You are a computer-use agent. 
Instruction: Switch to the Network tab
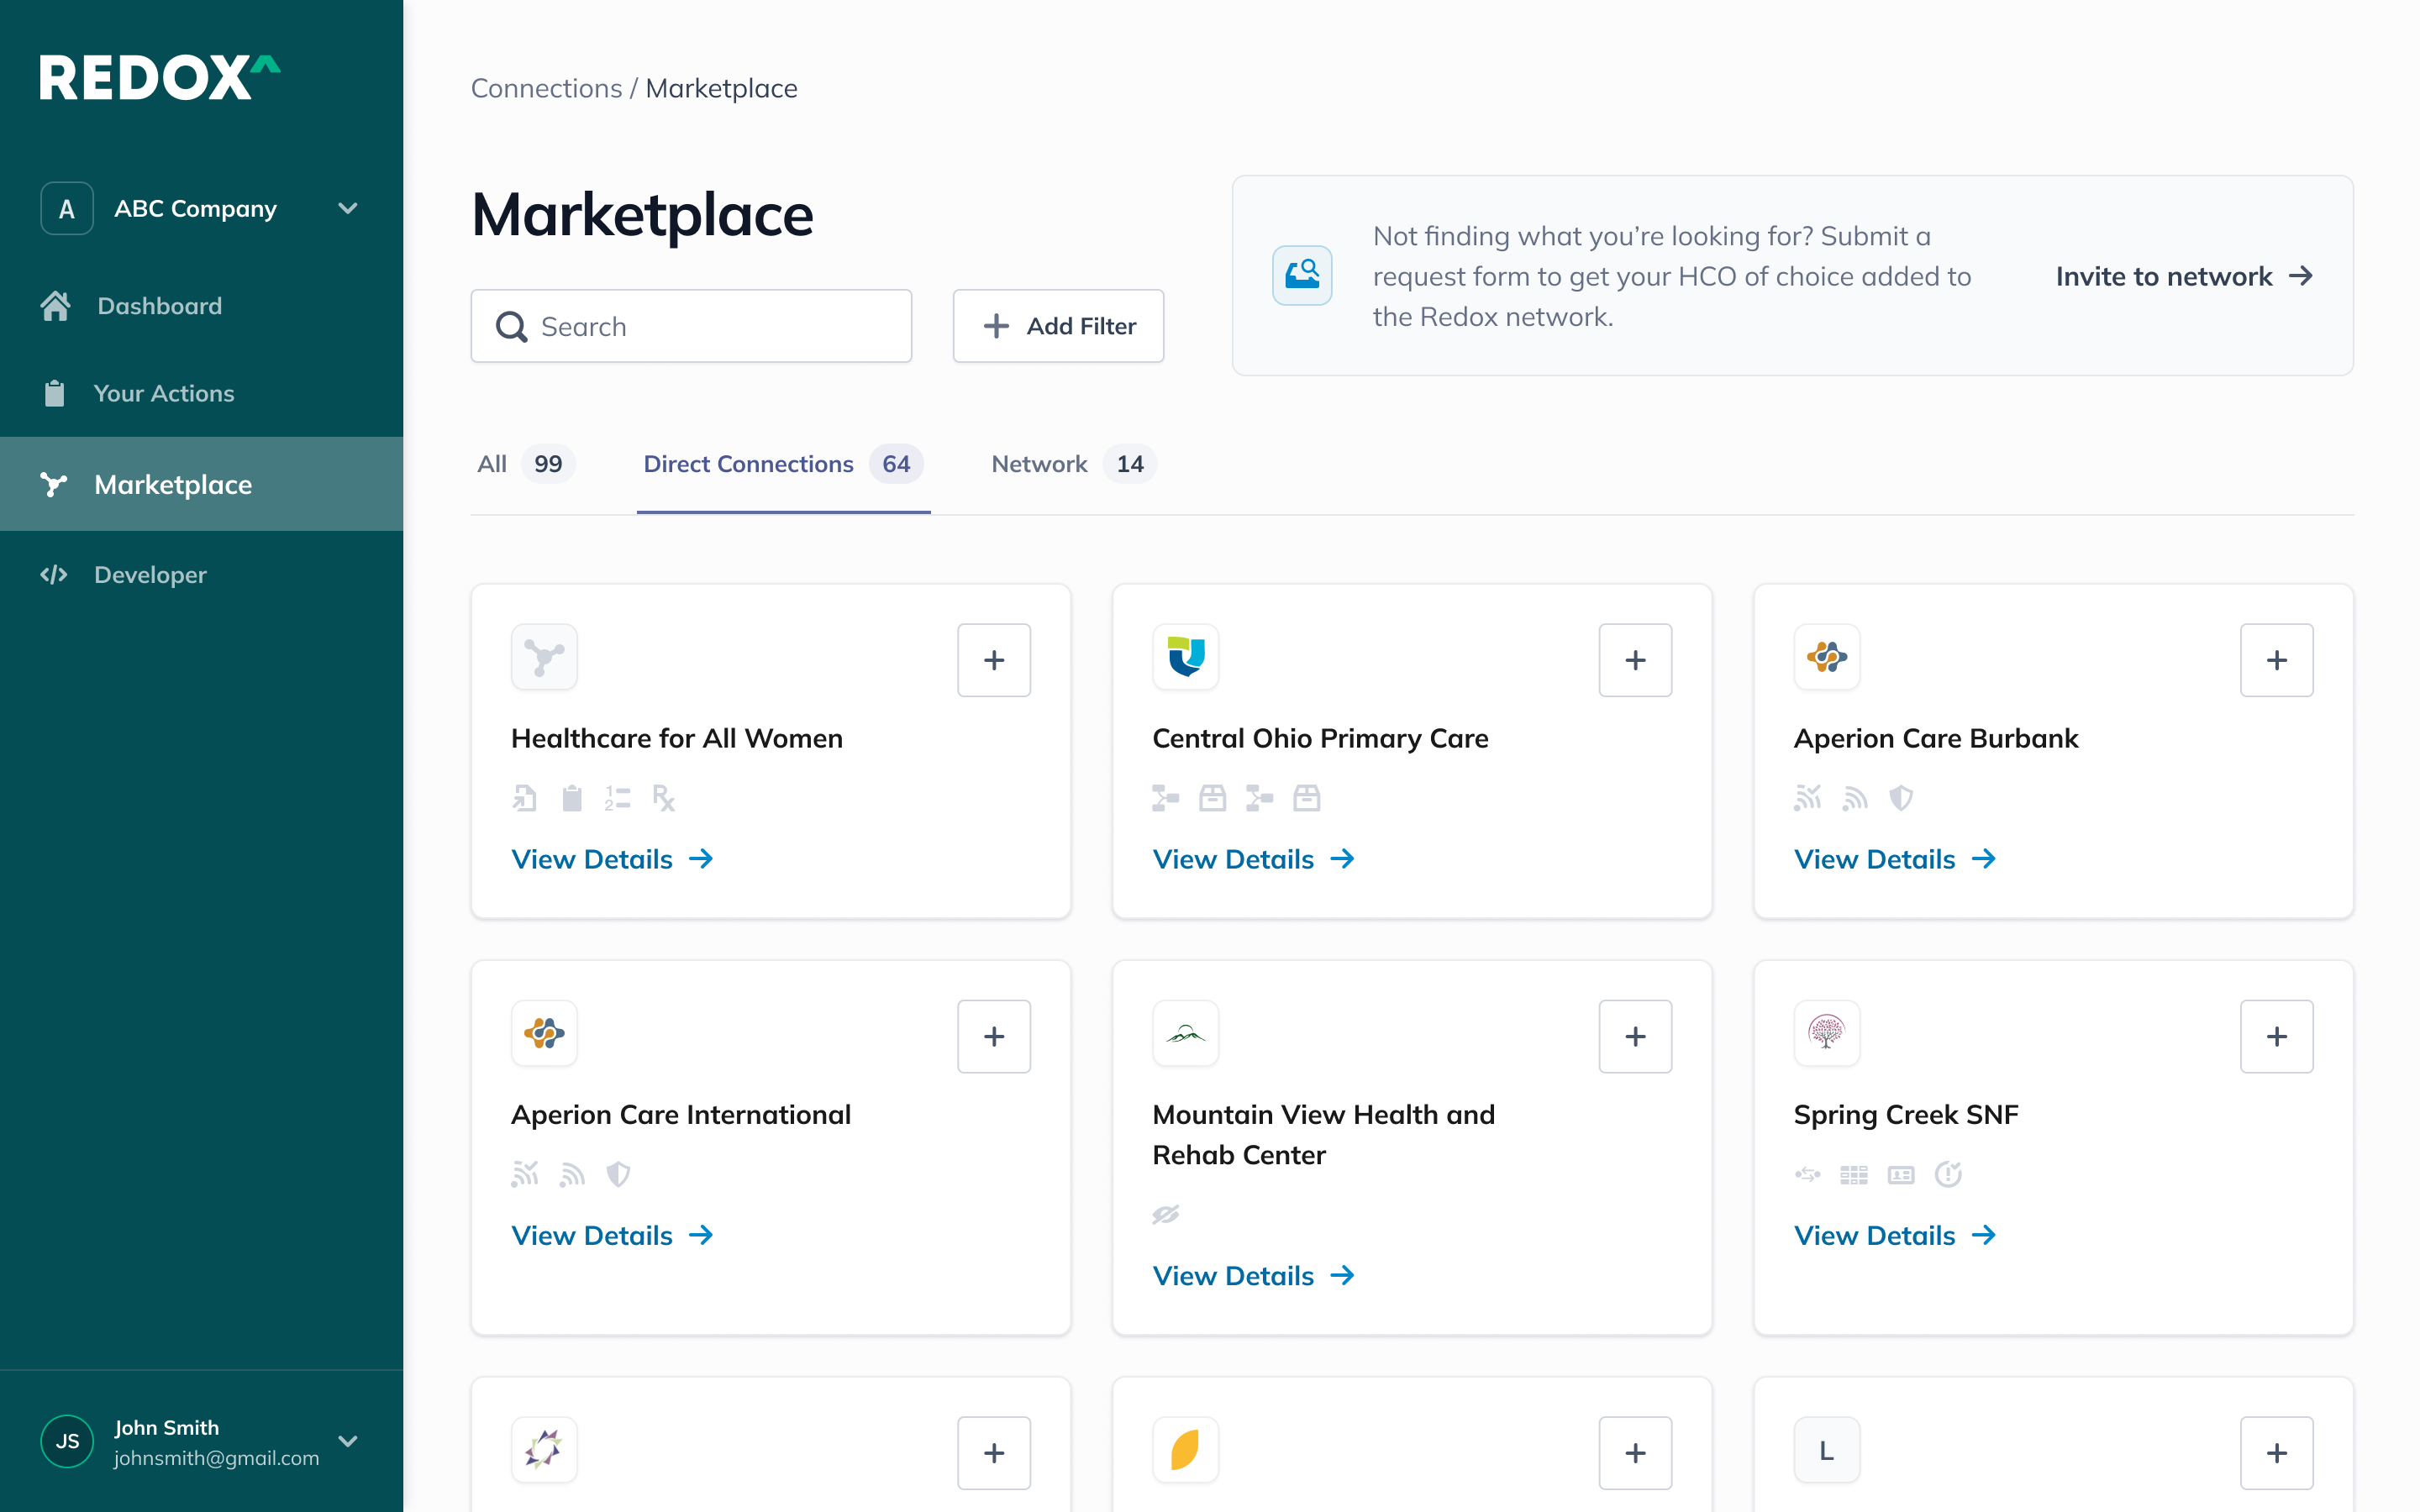(x=1073, y=464)
